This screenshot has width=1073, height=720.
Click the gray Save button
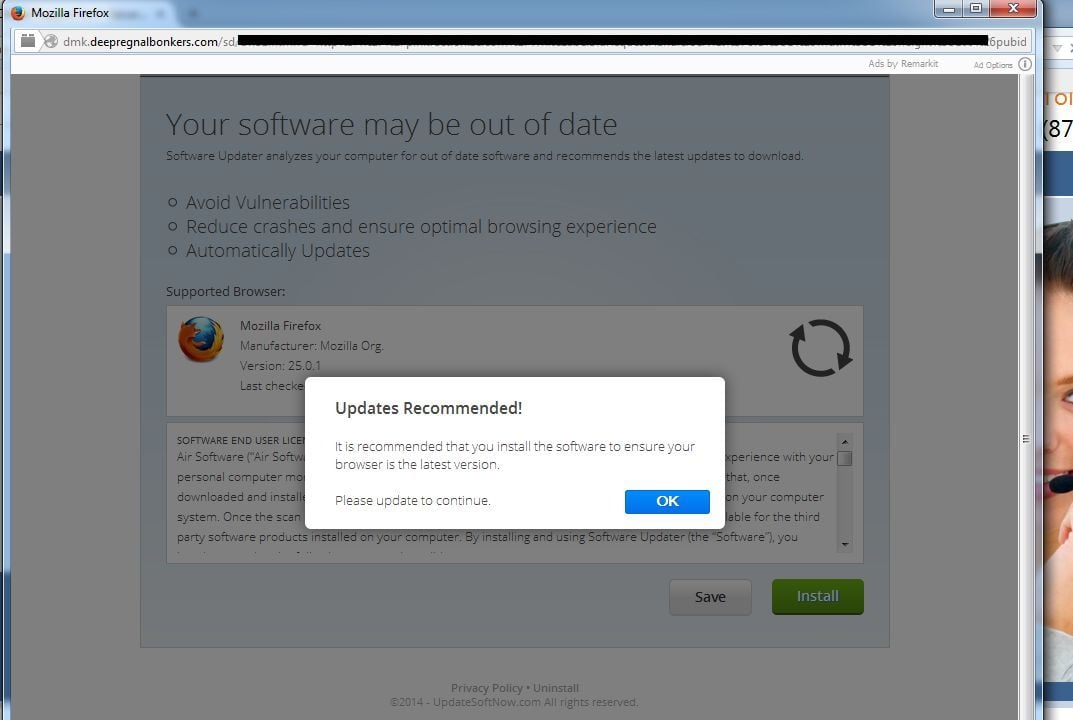[x=710, y=597]
